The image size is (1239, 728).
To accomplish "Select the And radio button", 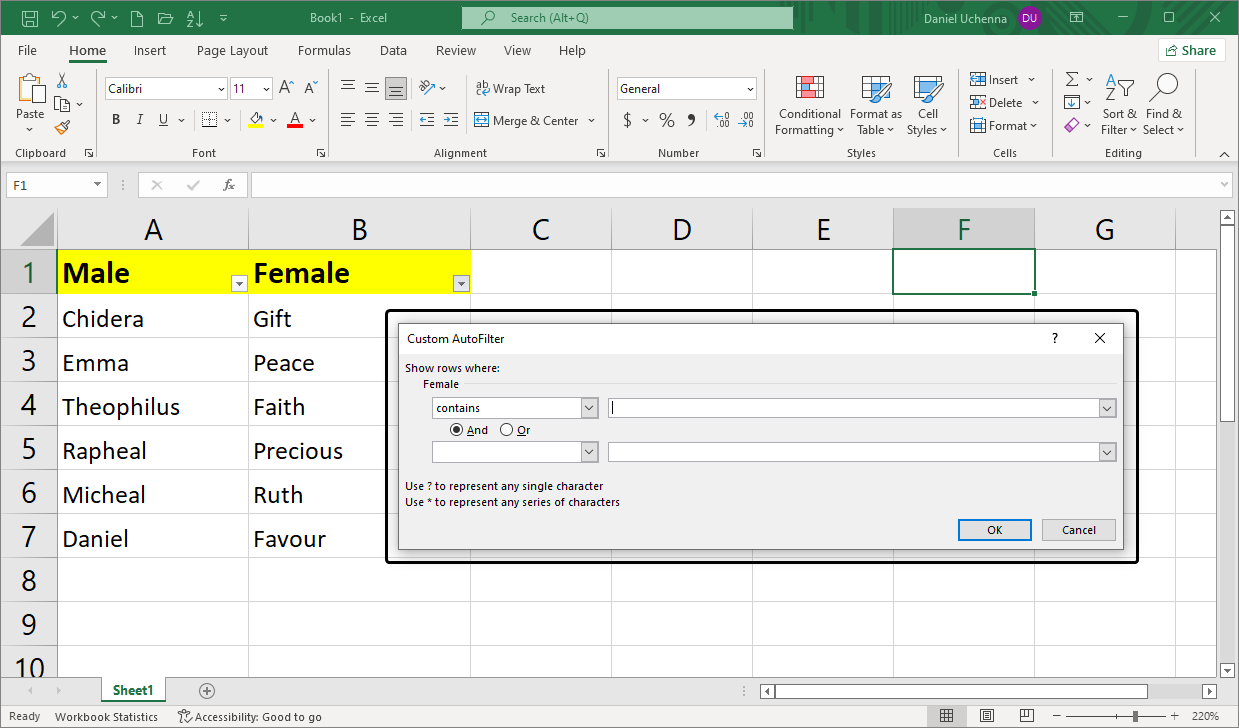I will [x=457, y=430].
